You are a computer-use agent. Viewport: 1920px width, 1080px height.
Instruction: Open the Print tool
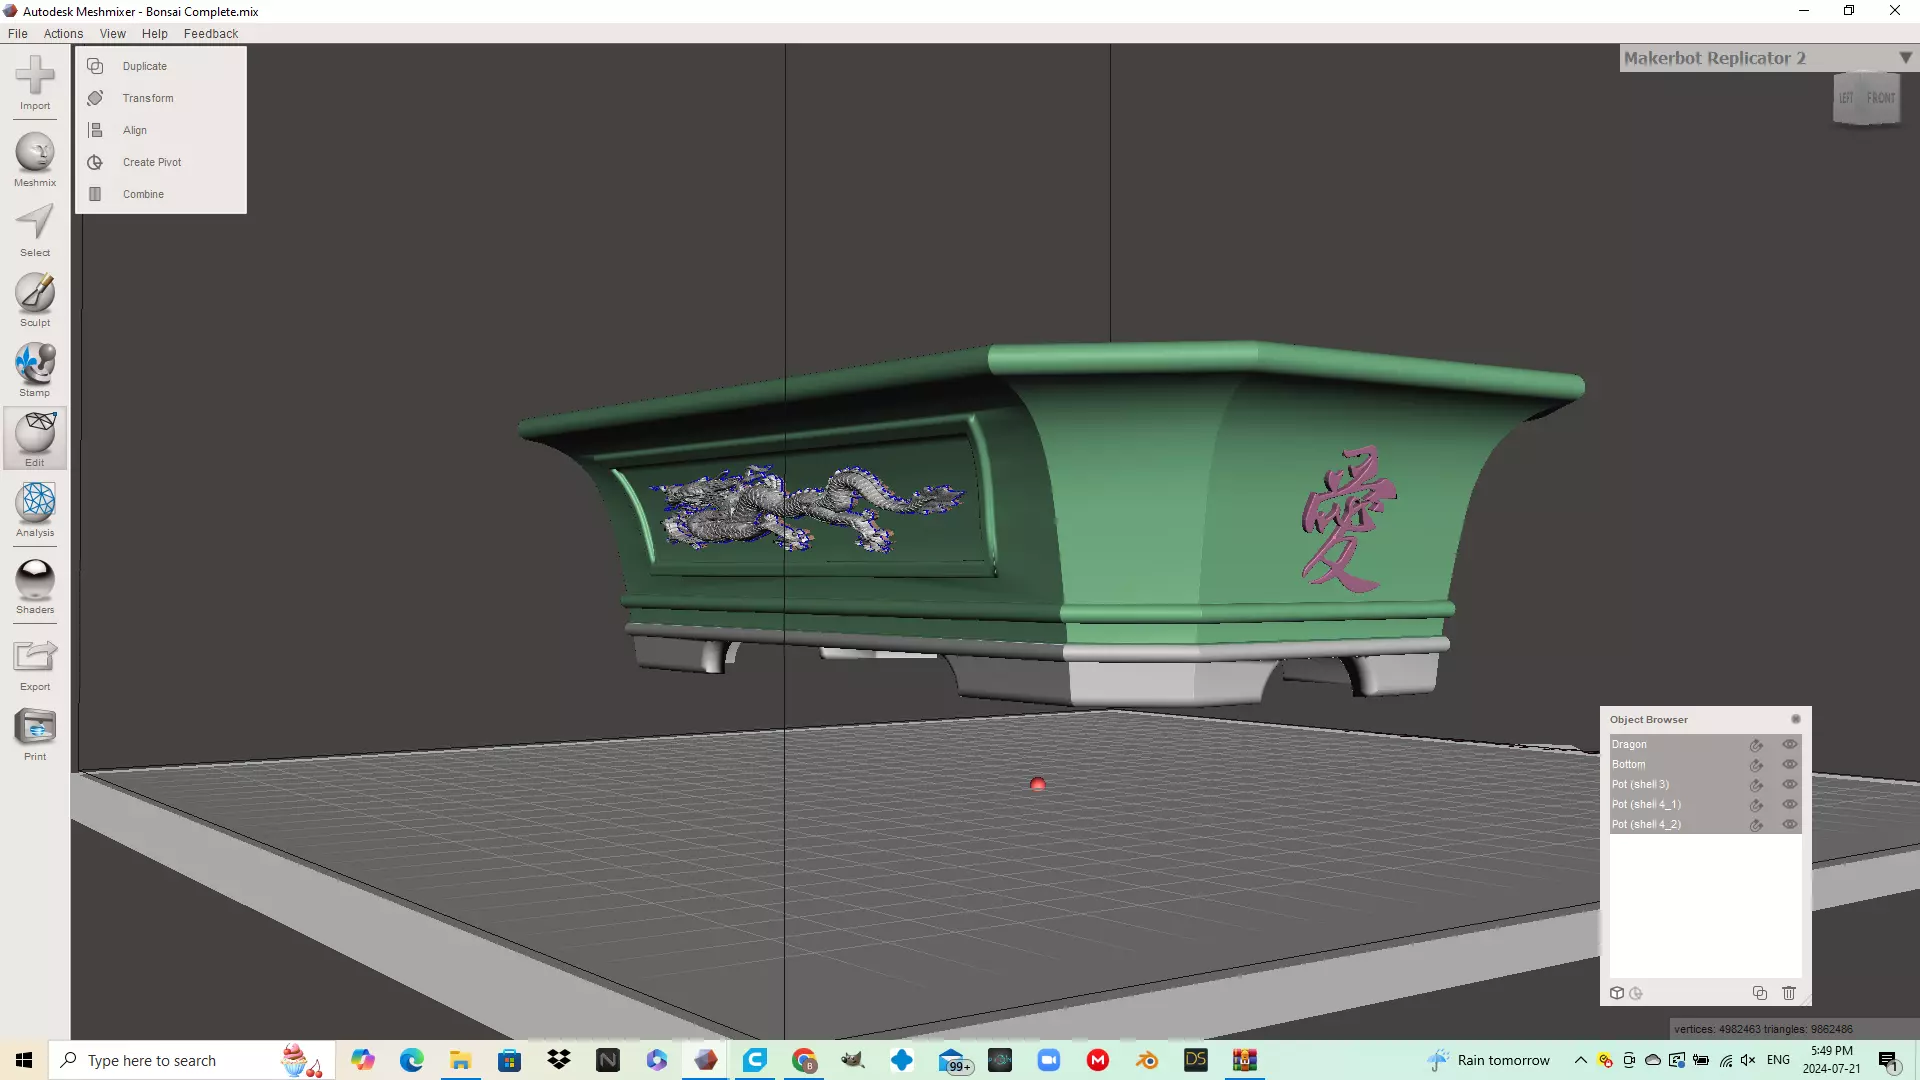pyautogui.click(x=35, y=734)
